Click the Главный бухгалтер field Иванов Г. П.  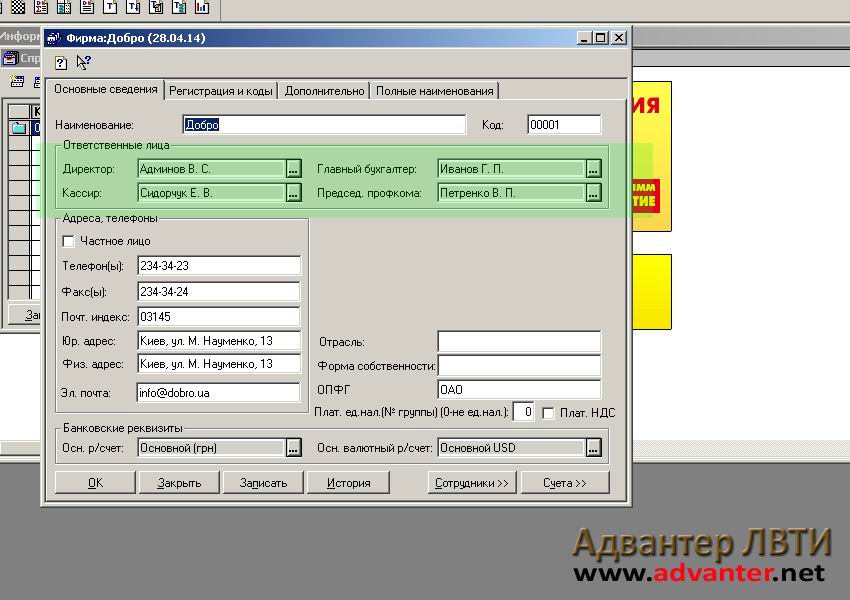[512, 169]
